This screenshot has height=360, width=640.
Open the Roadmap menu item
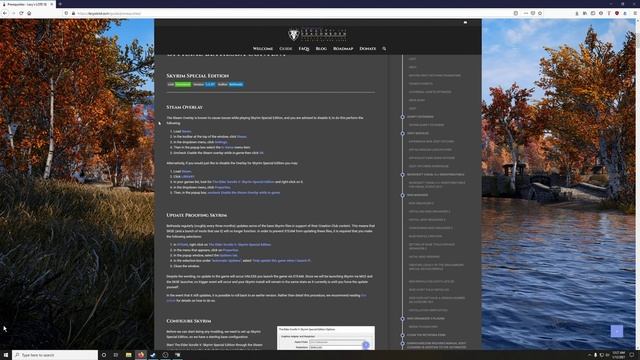click(x=343, y=49)
